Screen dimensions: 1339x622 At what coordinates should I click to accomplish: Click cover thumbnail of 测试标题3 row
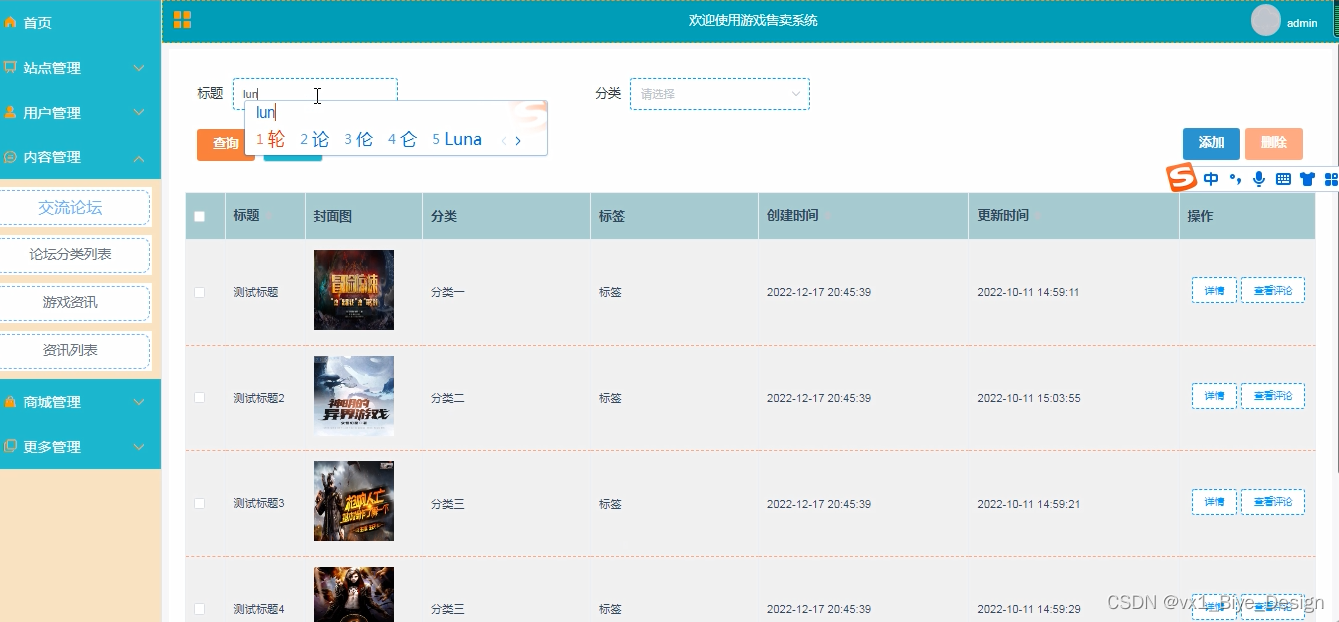(353, 501)
